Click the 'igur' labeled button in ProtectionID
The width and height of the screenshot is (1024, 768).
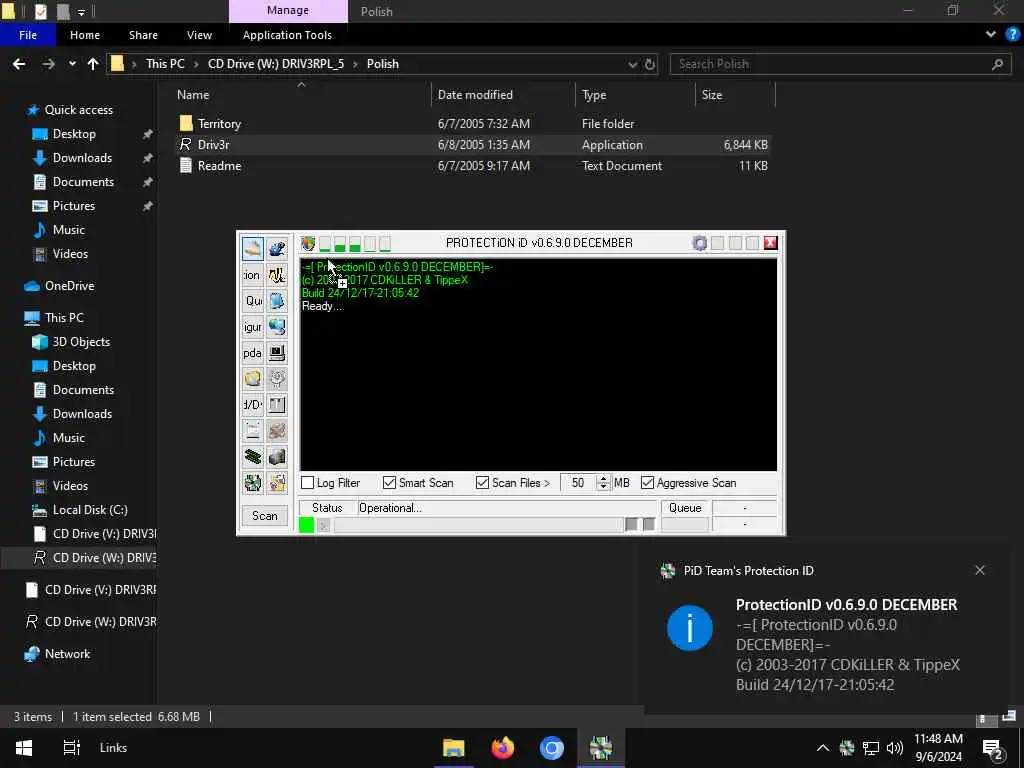(253, 327)
